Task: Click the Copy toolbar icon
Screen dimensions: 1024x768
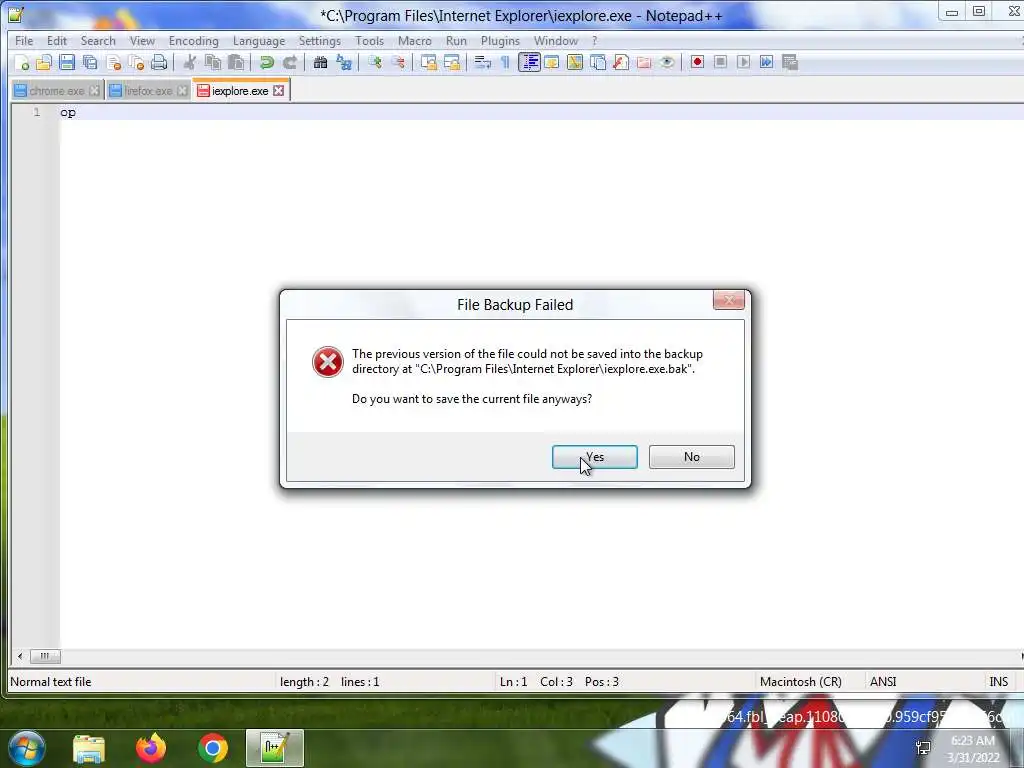Action: (x=213, y=63)
